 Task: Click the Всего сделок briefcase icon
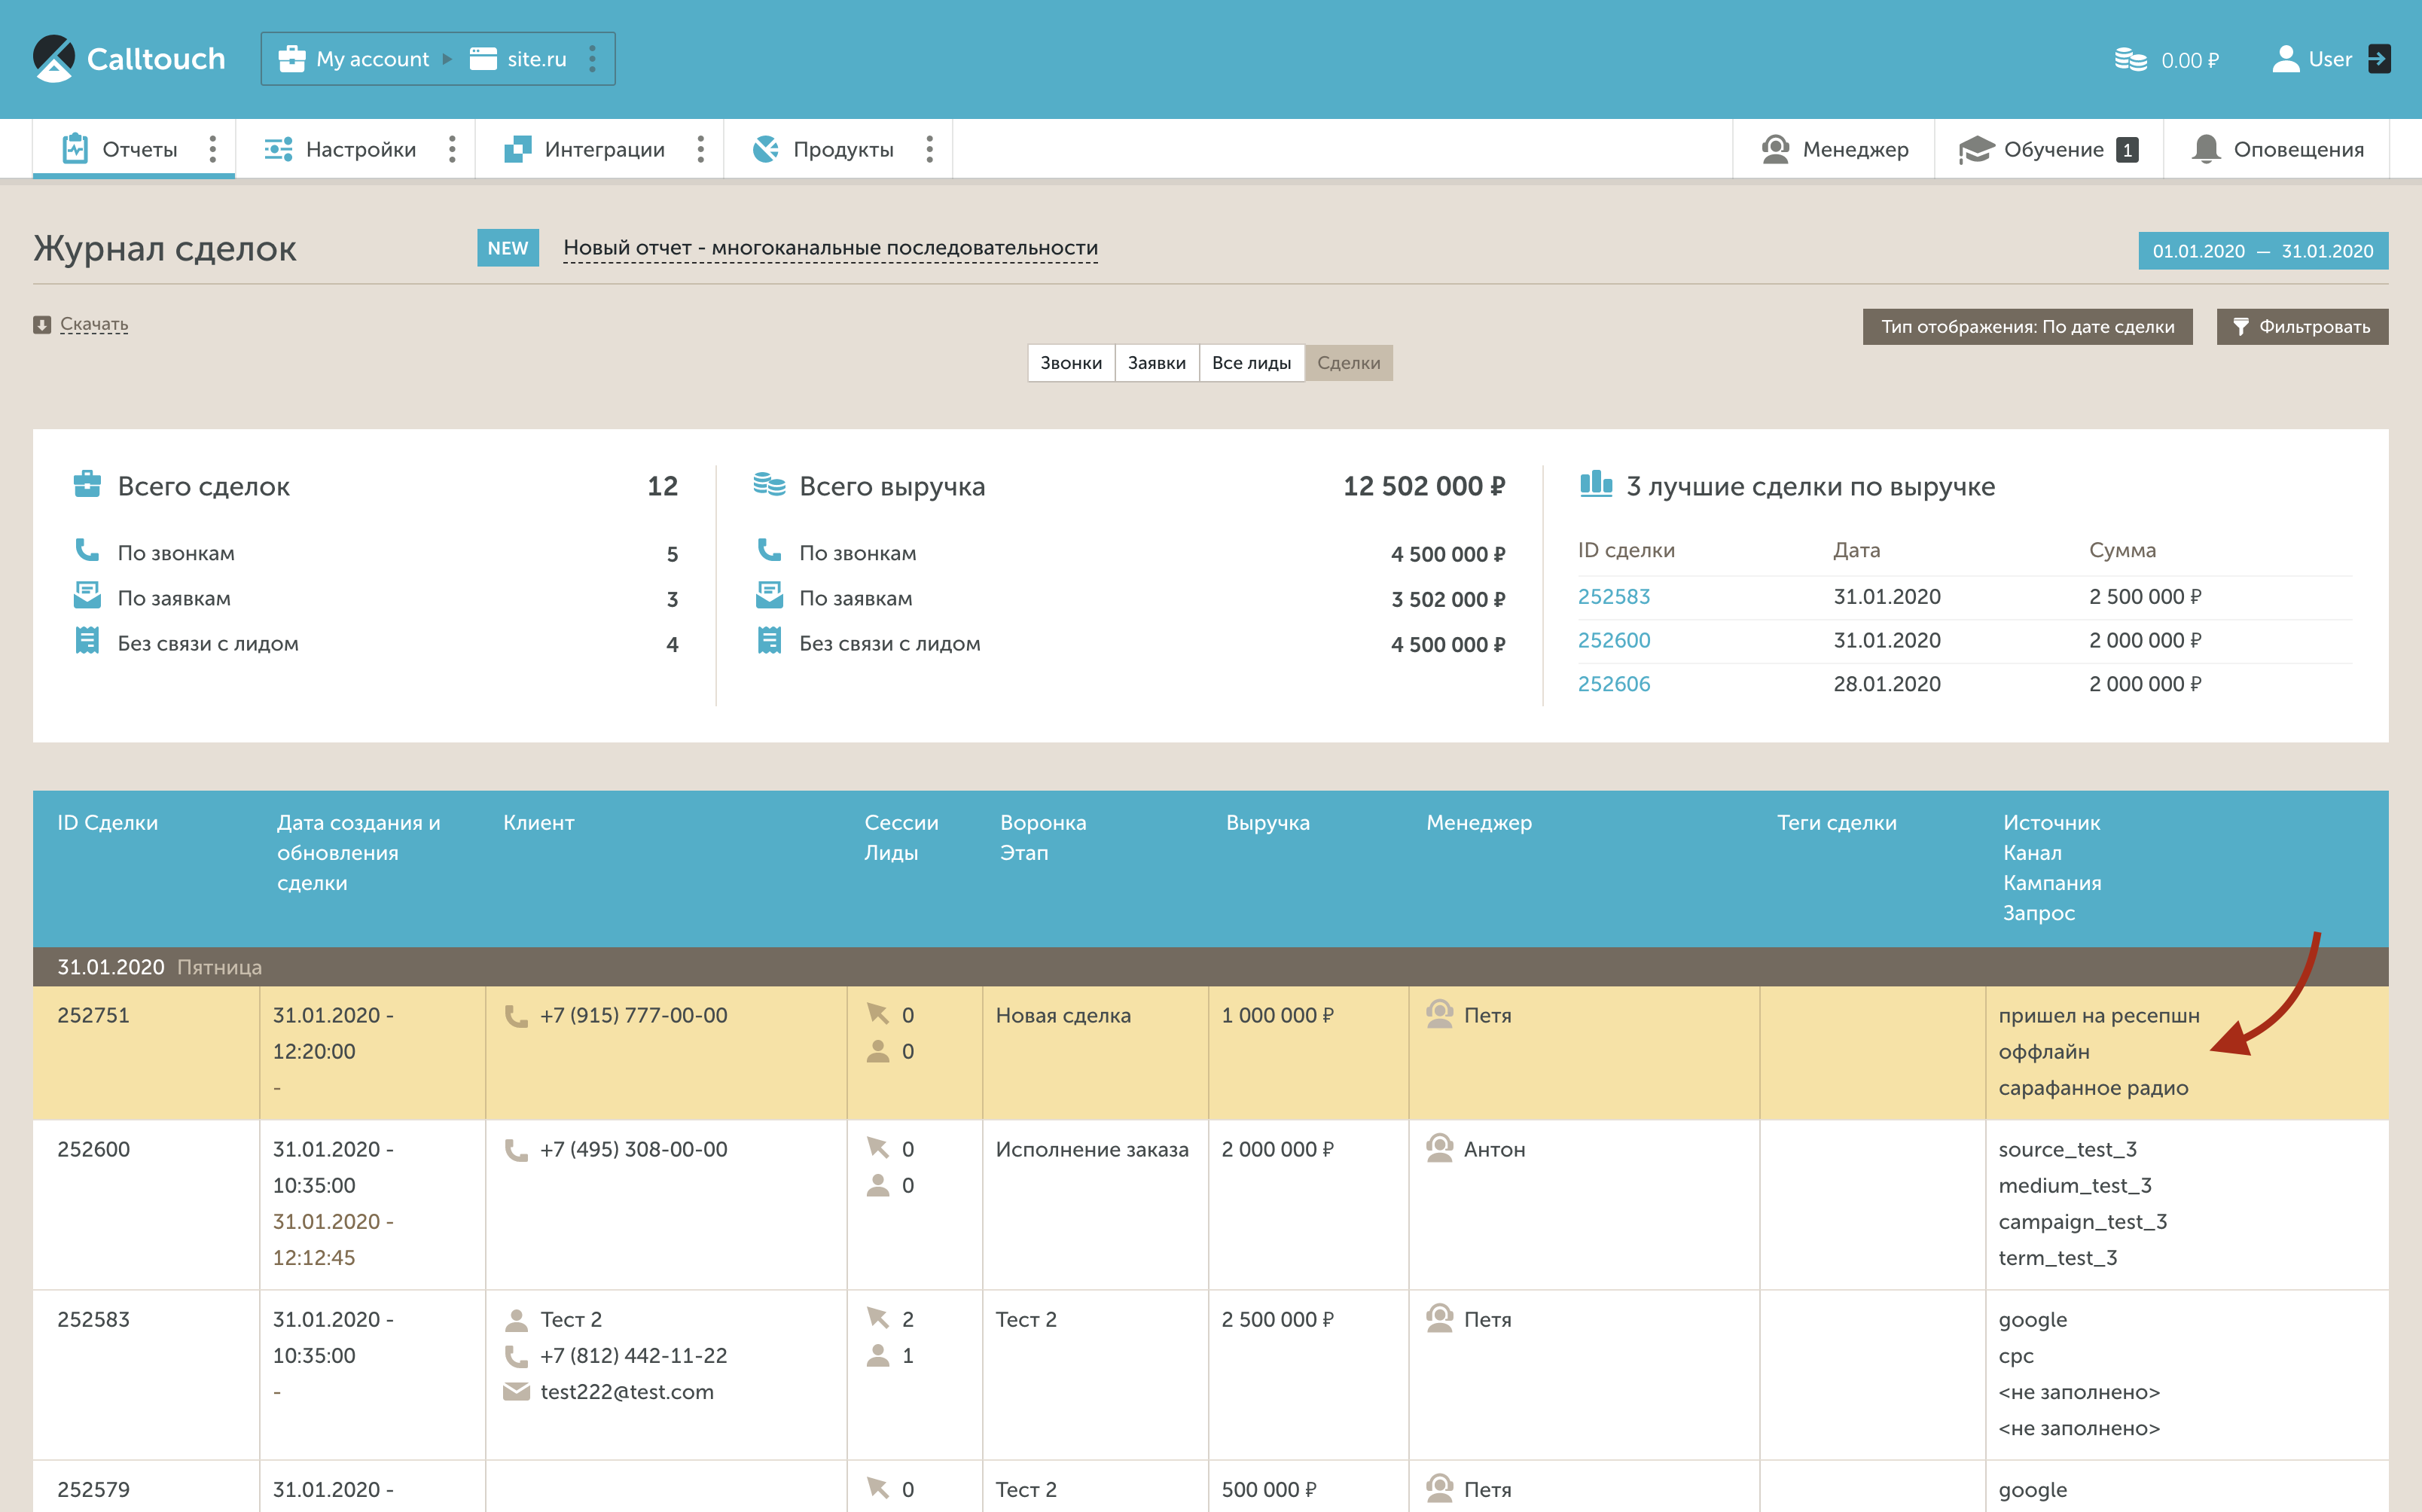(87, 484)
